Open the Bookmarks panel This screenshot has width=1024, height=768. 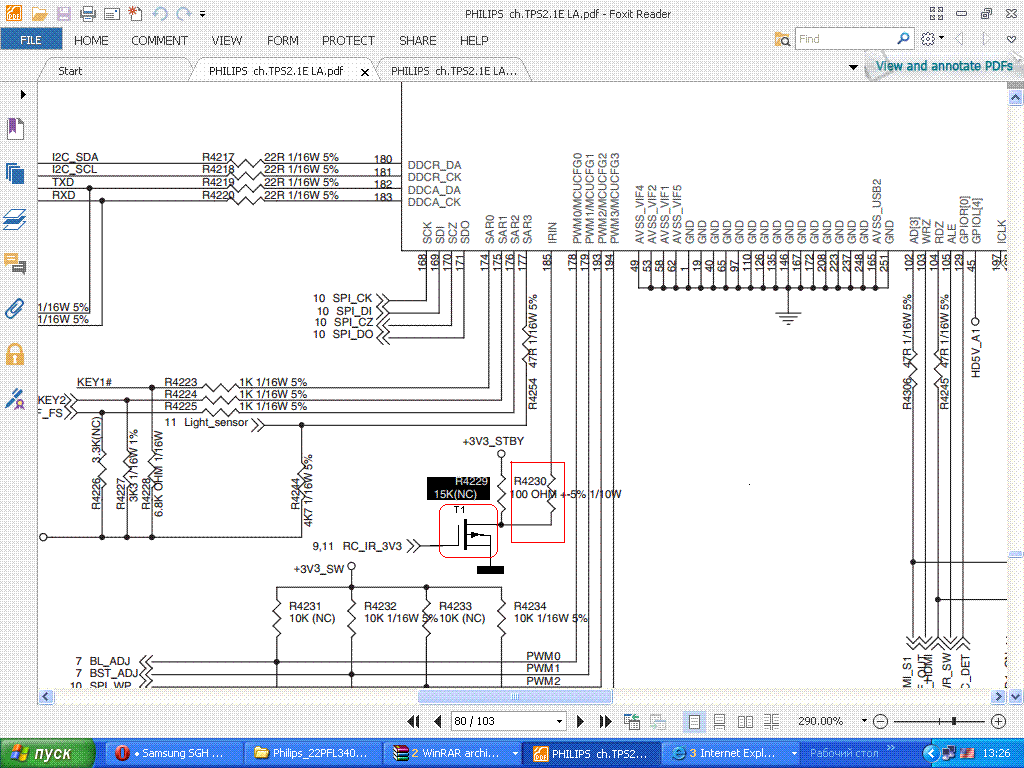tap(15, 128)
